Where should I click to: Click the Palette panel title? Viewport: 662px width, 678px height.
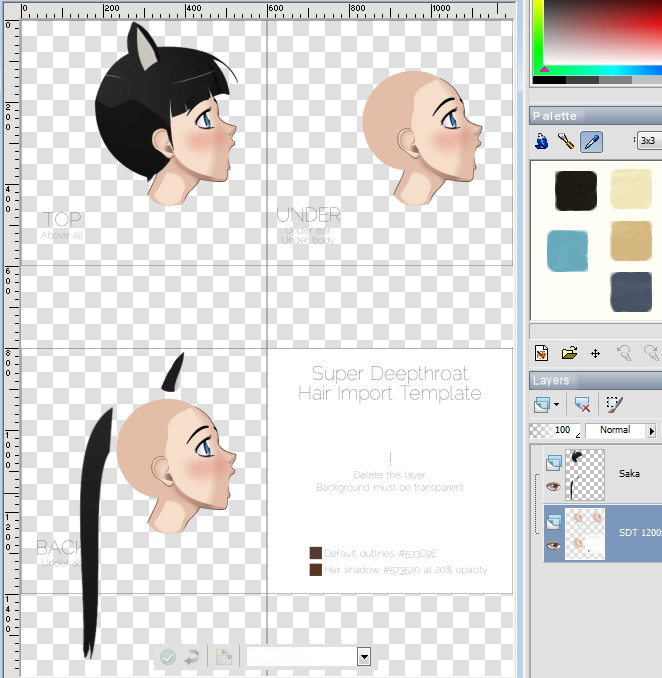554,116
